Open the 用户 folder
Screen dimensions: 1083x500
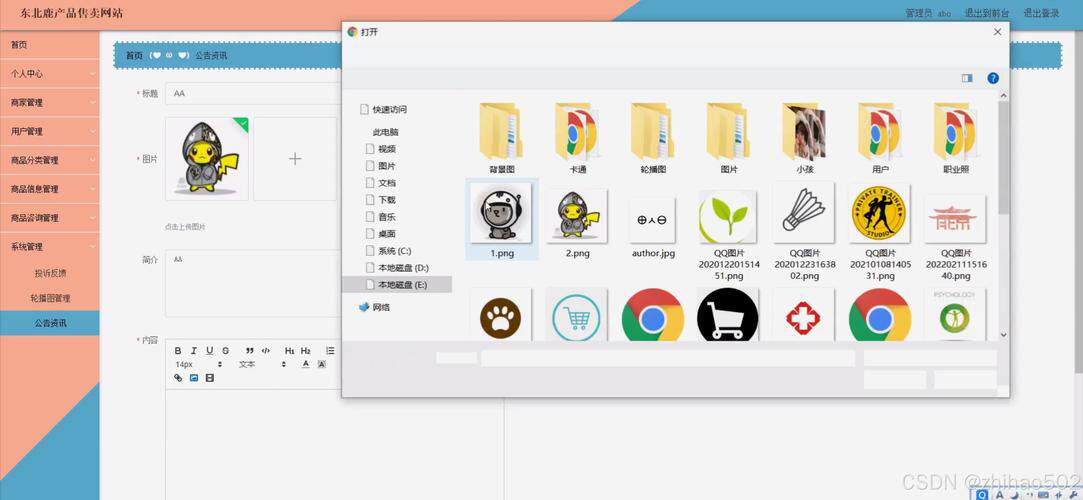click(880, 137)
